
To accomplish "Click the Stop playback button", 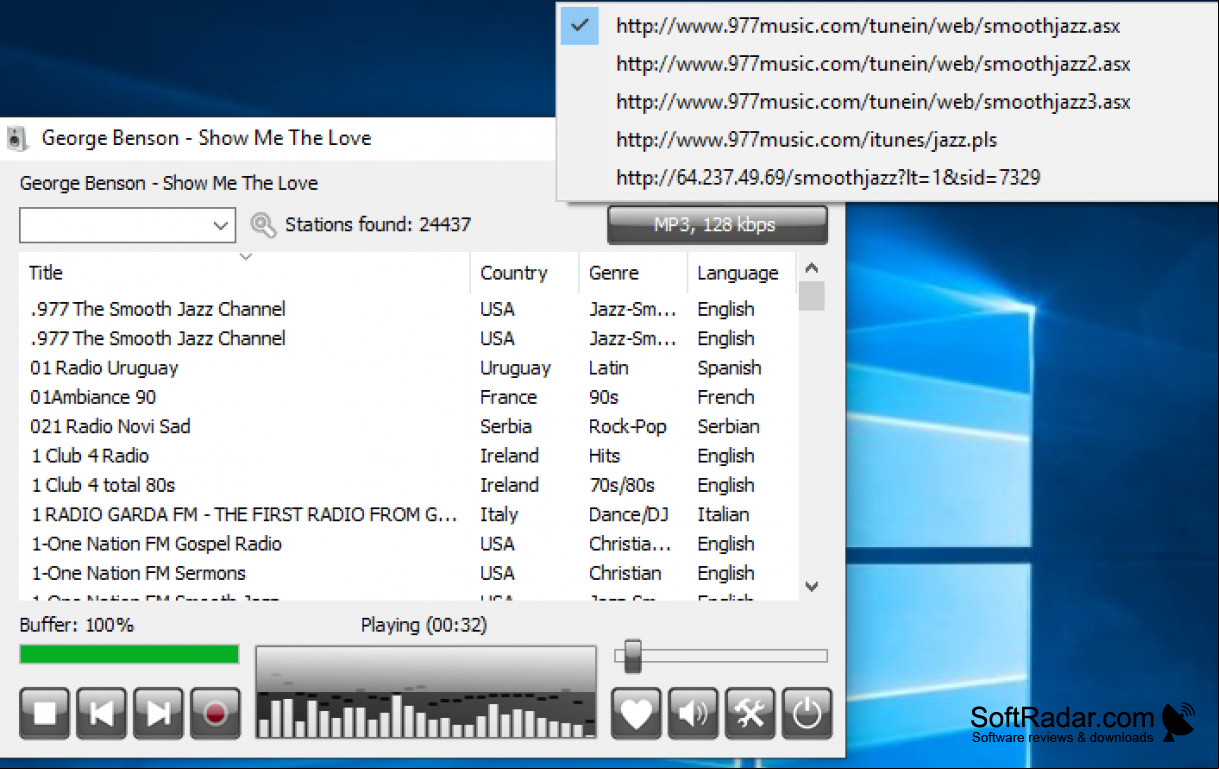I will point(45,713).
